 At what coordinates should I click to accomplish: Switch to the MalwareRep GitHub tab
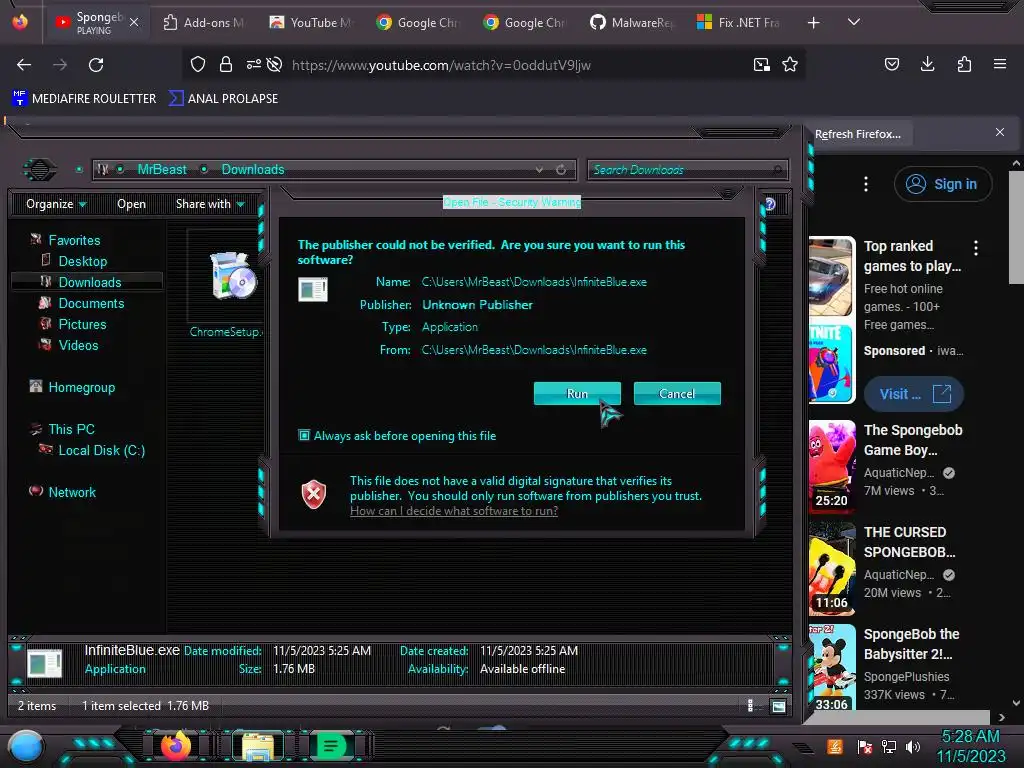click(632, 23)
